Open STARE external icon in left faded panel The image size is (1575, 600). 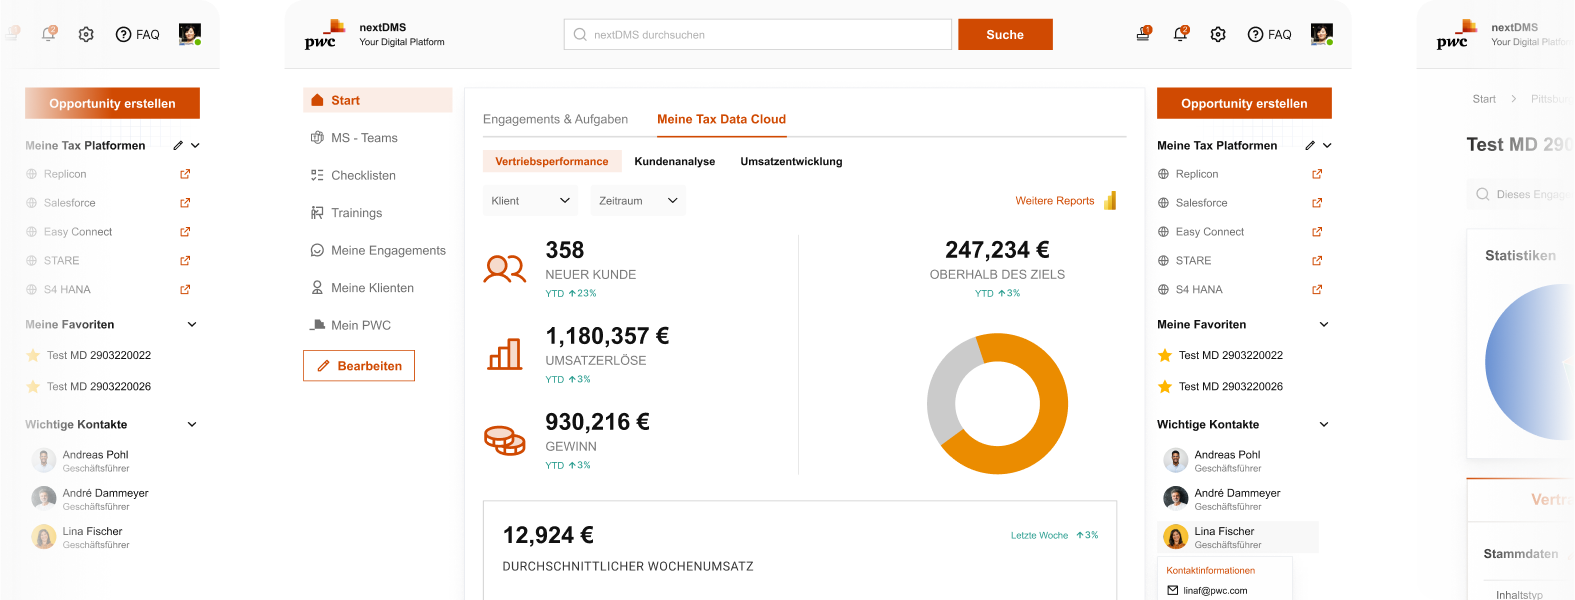[185, 261]
